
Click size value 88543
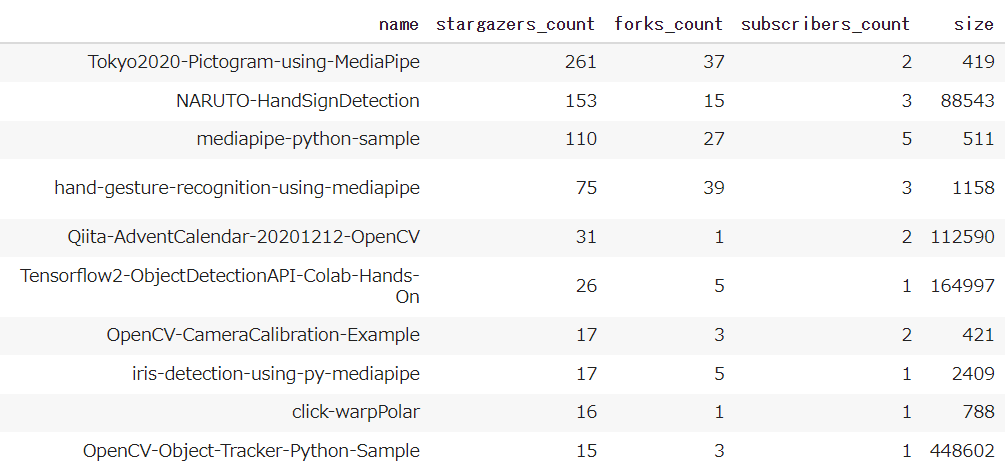(968, 101)
